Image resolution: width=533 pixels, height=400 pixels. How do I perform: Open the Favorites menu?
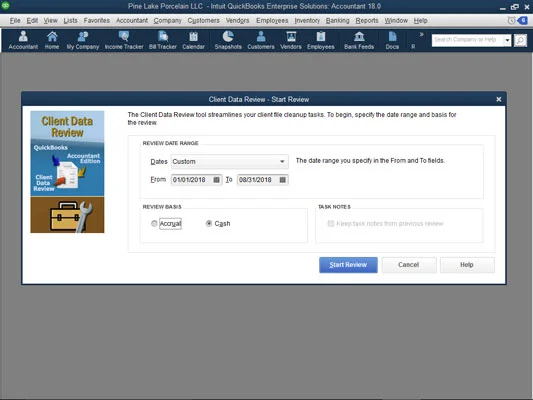point(97,20)
